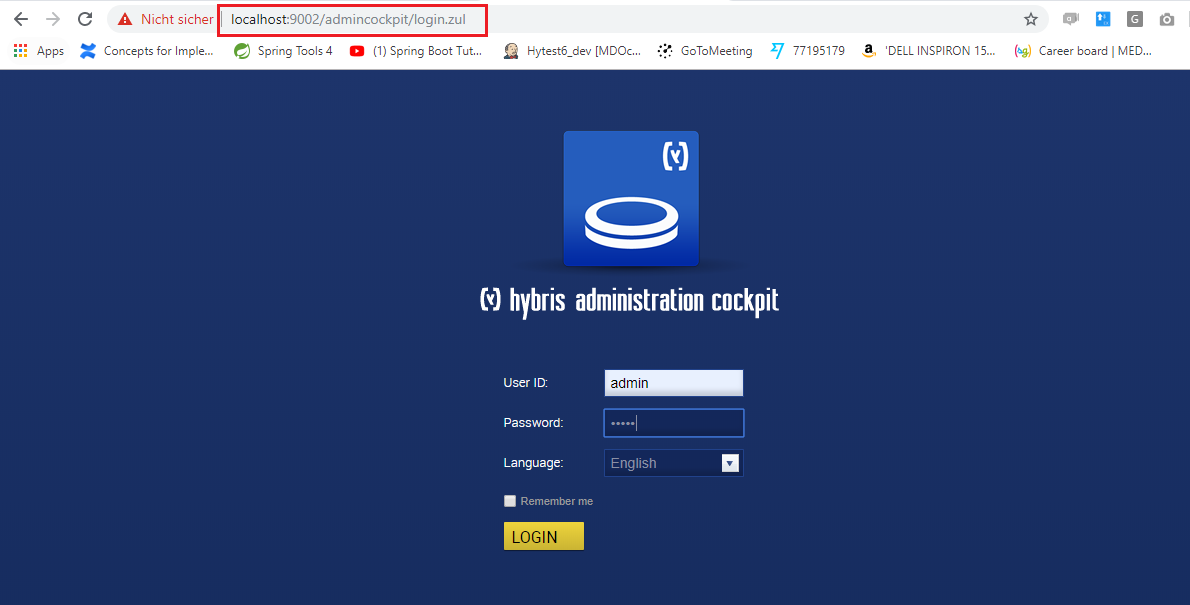Open the Spring Tools 4 bookmark
Screen dimensions: 1190x605
coord(284,51)
